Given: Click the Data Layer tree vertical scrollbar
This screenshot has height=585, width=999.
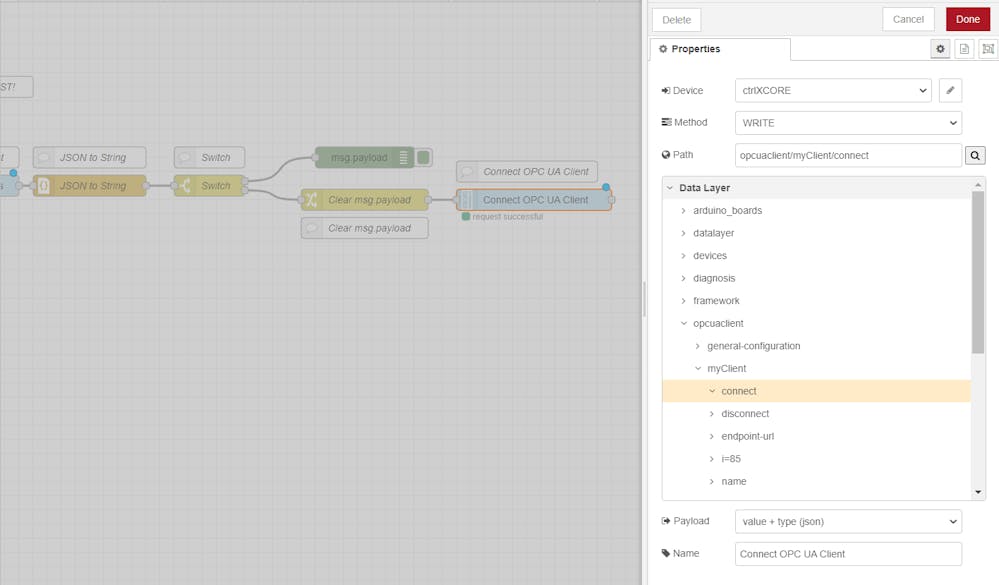Looking at the screenshot, I should tap(978, 271).
